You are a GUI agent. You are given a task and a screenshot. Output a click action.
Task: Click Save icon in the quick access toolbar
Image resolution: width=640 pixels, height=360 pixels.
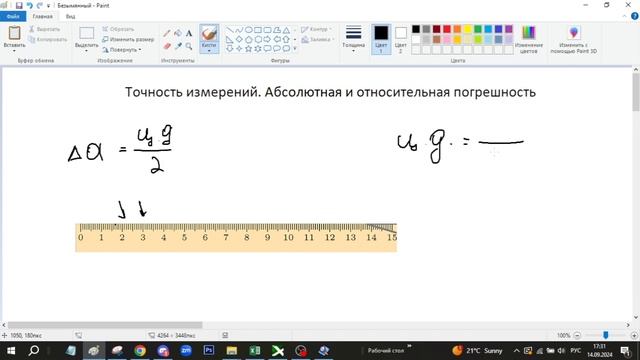pos(19,5)
